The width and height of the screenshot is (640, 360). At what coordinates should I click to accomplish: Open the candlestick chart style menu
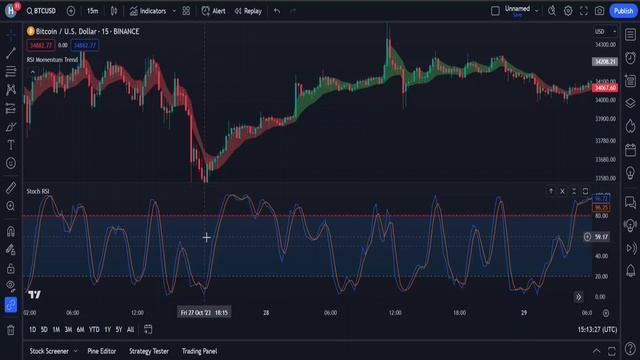click(x=114, y=11)
